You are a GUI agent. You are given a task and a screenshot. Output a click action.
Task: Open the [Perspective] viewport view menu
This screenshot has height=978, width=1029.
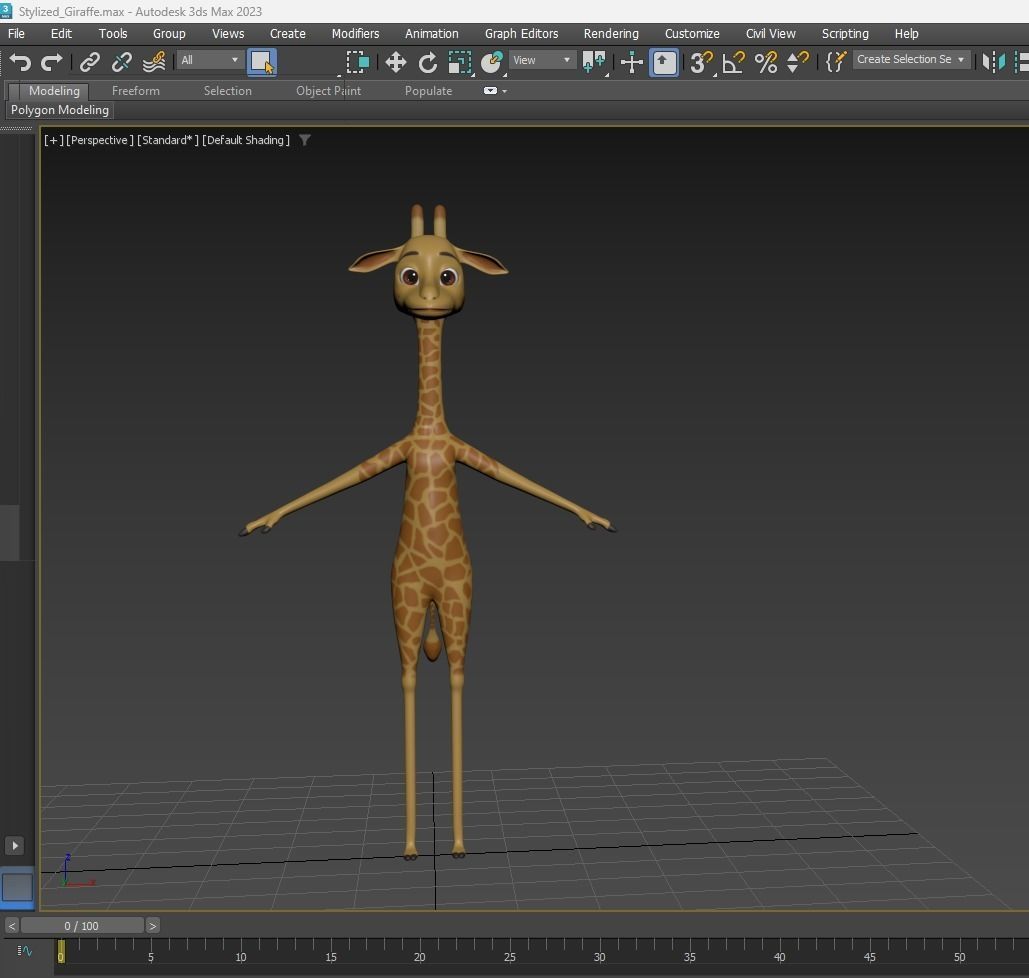(100, 140)
